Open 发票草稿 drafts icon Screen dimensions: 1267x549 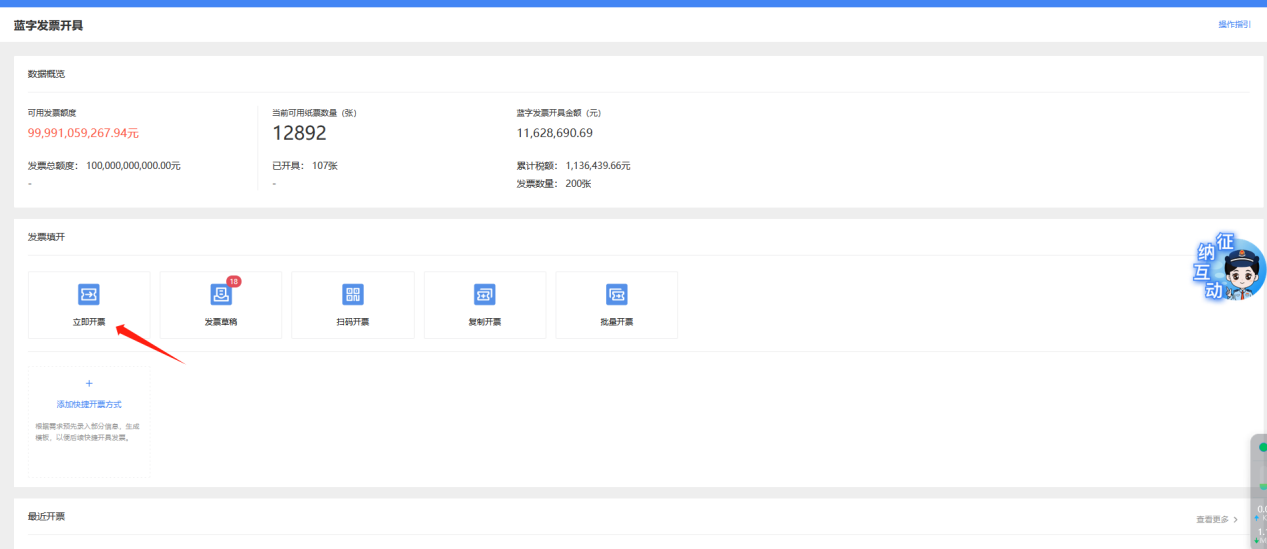point(220,295)
